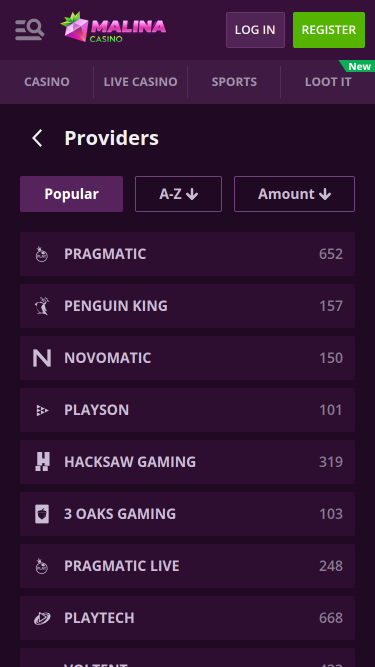Screen dimensions: 375x667
Task: Click the Log In button
Action: 255,30
